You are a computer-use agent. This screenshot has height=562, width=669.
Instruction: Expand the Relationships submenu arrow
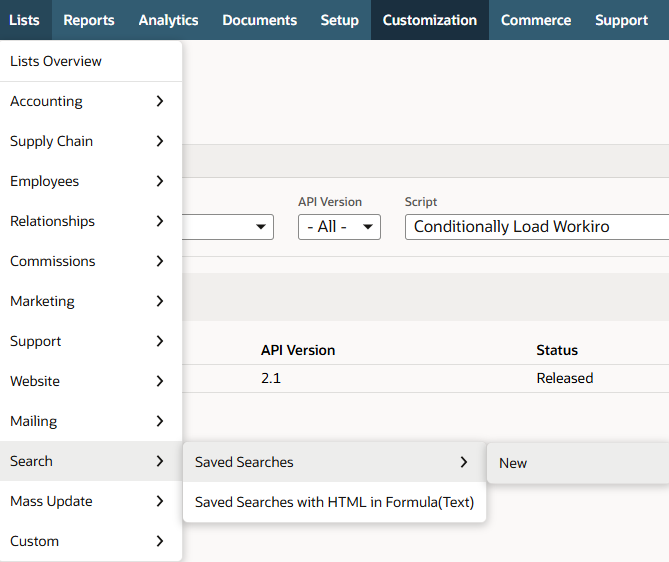(160, 221)
